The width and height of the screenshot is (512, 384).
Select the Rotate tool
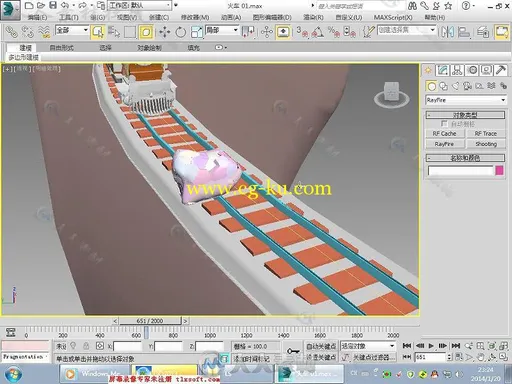coord(180,32)
